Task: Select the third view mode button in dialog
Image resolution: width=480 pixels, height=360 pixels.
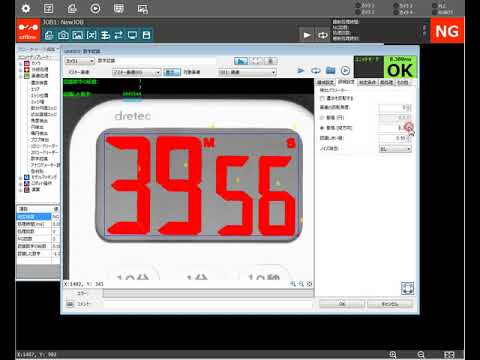Action: point(271,61)
